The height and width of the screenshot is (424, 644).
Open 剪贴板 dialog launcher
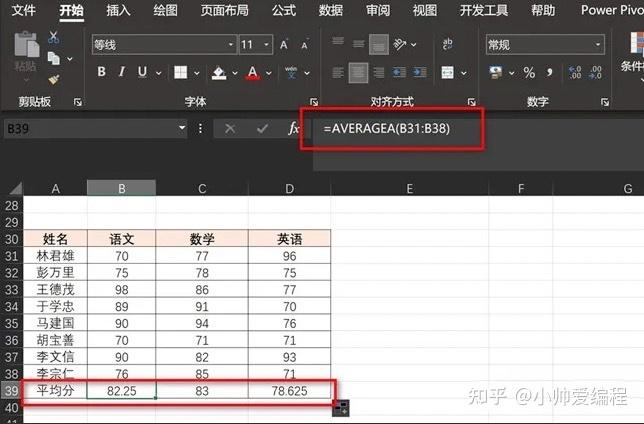78,102
